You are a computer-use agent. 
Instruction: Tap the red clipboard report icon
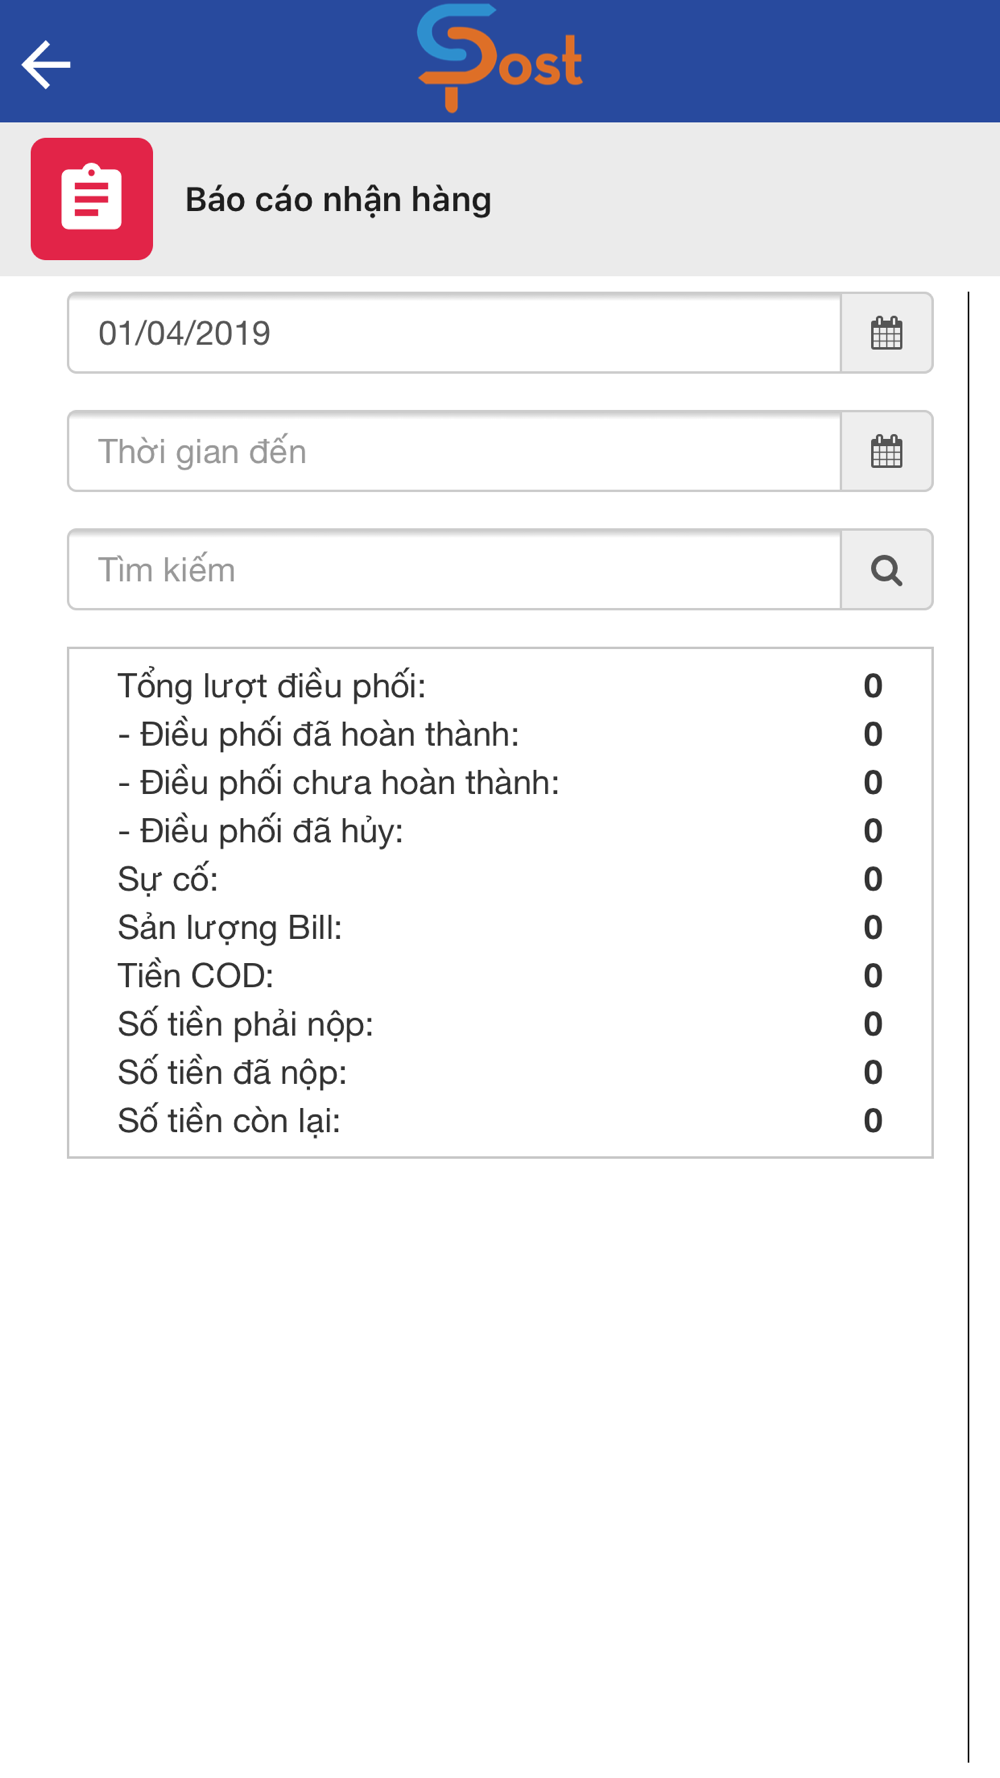pyautogui.click(x=92, y=199)
